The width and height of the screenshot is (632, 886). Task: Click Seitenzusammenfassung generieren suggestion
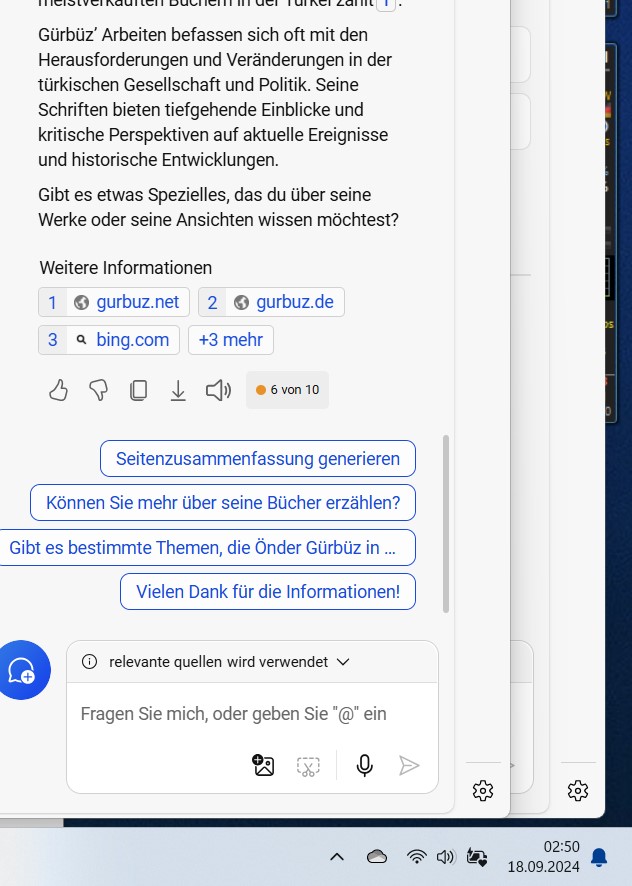pyautogui.click(x=258, y=459)
